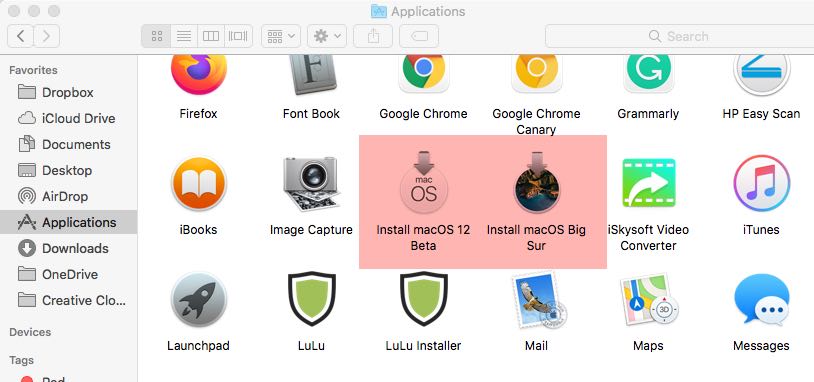This screenshot has width=814, height=382.
Task: Open iCloud Drive in the sidebar
Action: (x=69, y=118)
